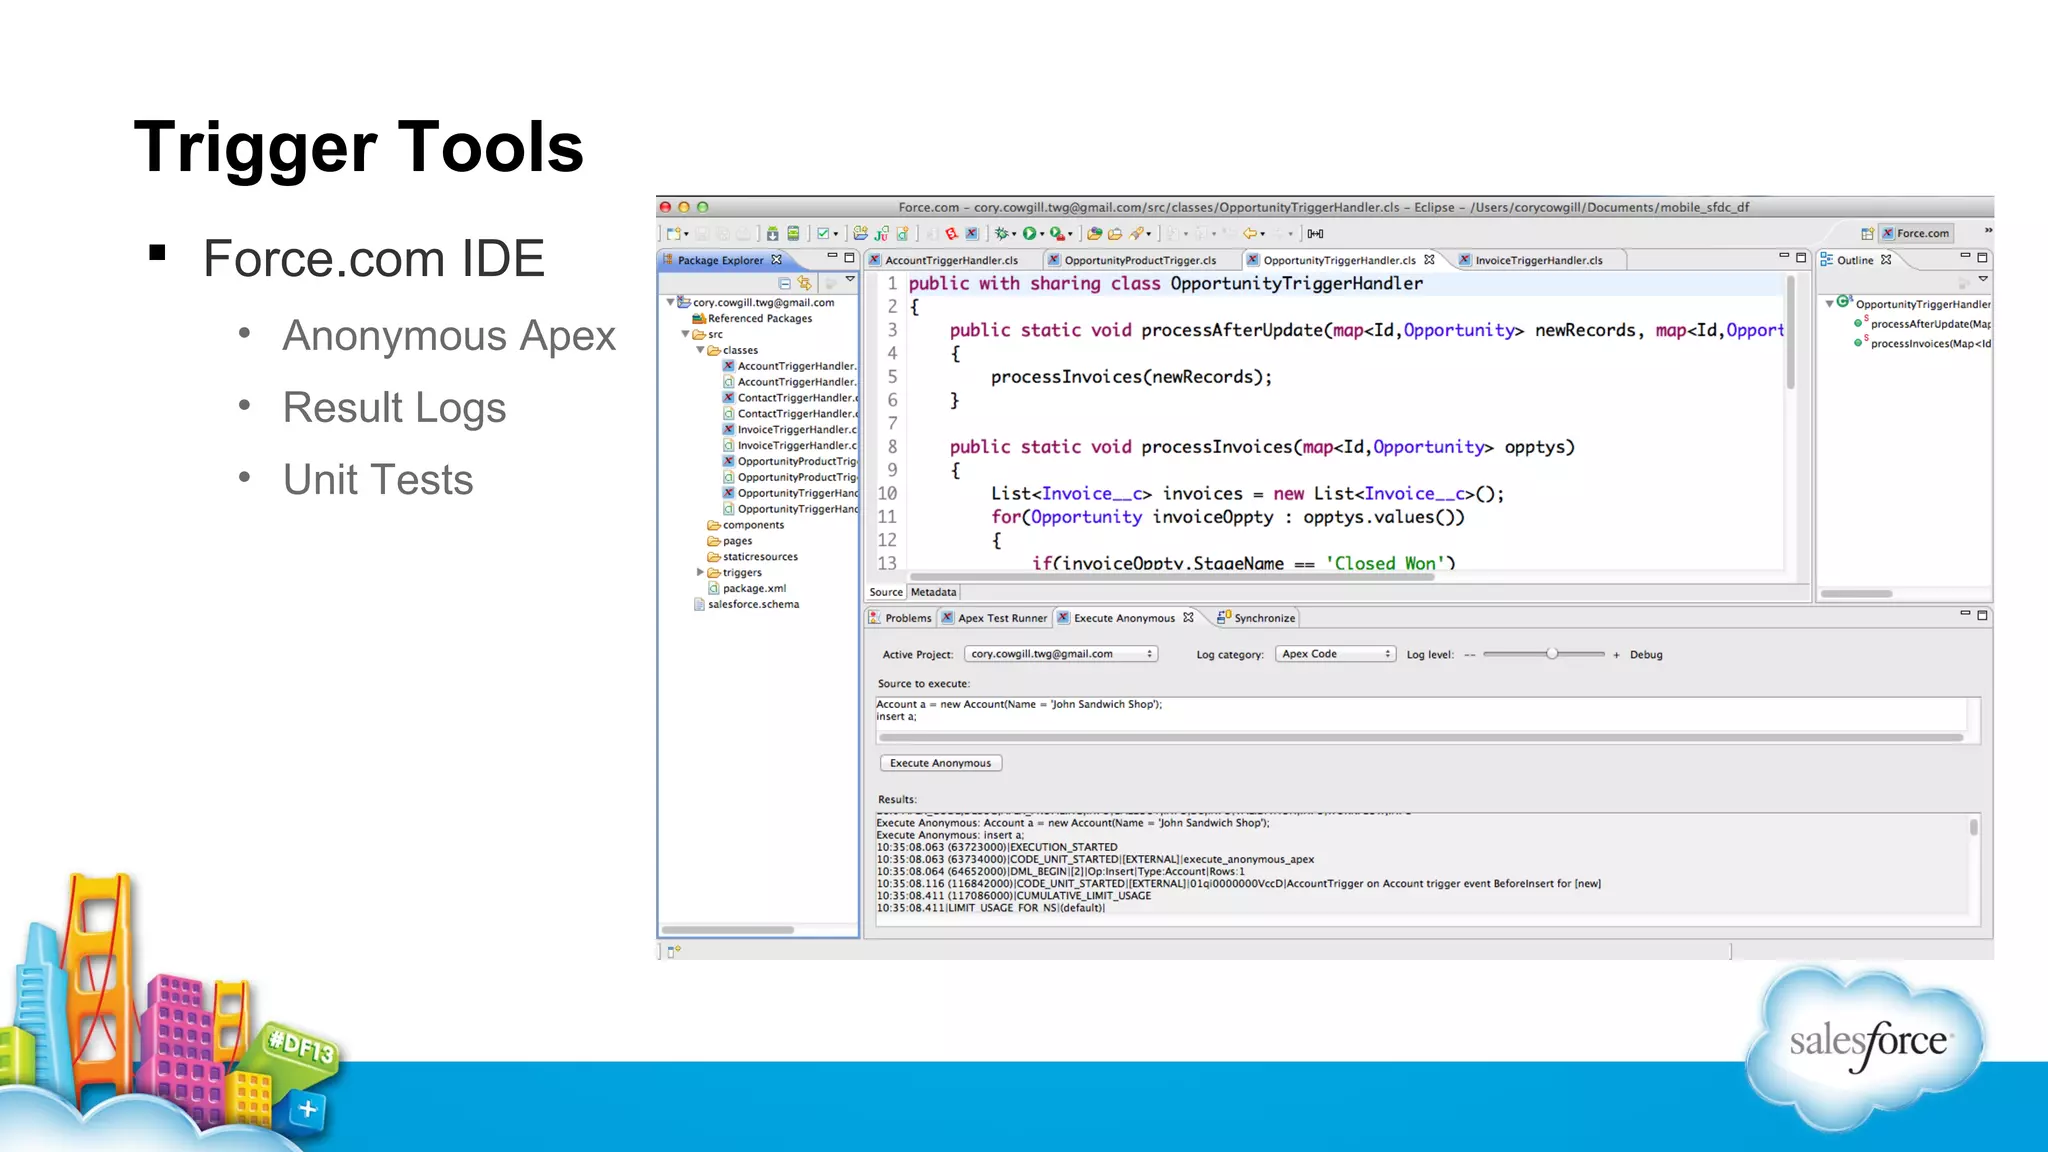Switch to InvoiceTriggerHandler.cls editor tab

1538,260
